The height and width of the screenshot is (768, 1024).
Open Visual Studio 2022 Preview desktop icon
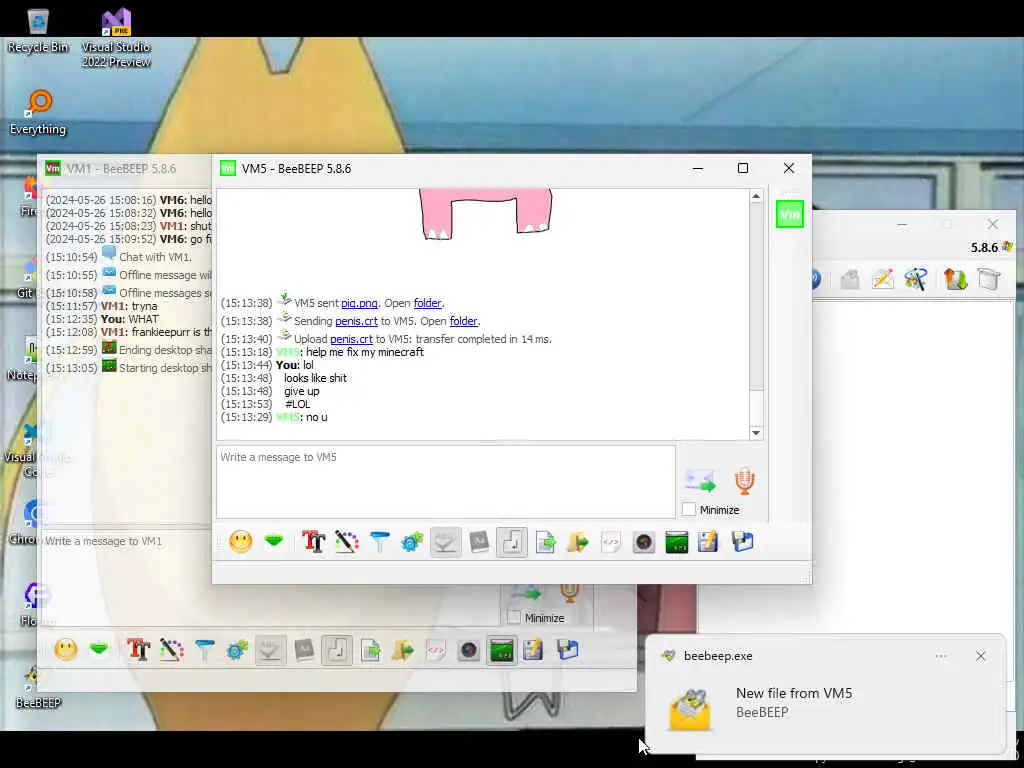coord(116,38)
